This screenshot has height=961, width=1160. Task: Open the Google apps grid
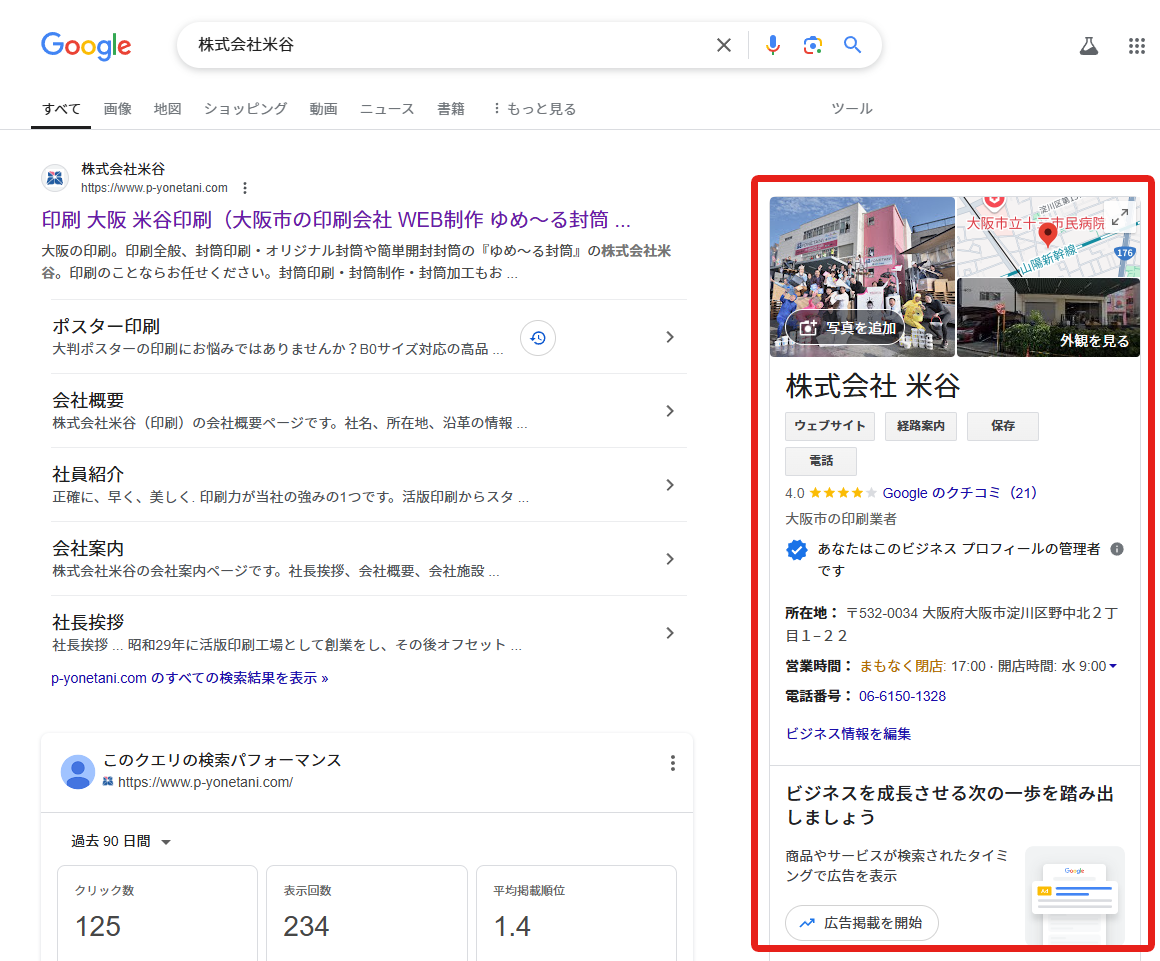tap(1136, 46)
